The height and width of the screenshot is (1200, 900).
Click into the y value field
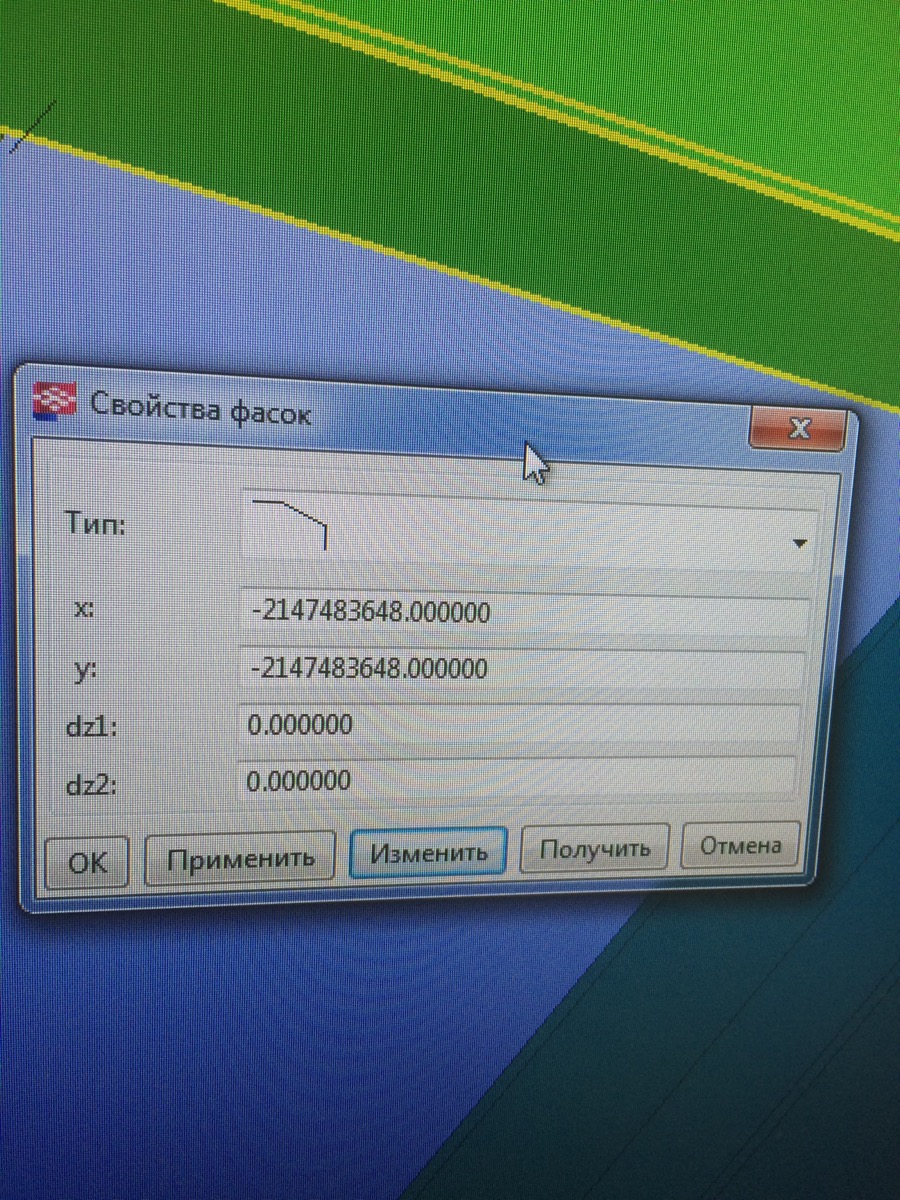coord(520,668)
